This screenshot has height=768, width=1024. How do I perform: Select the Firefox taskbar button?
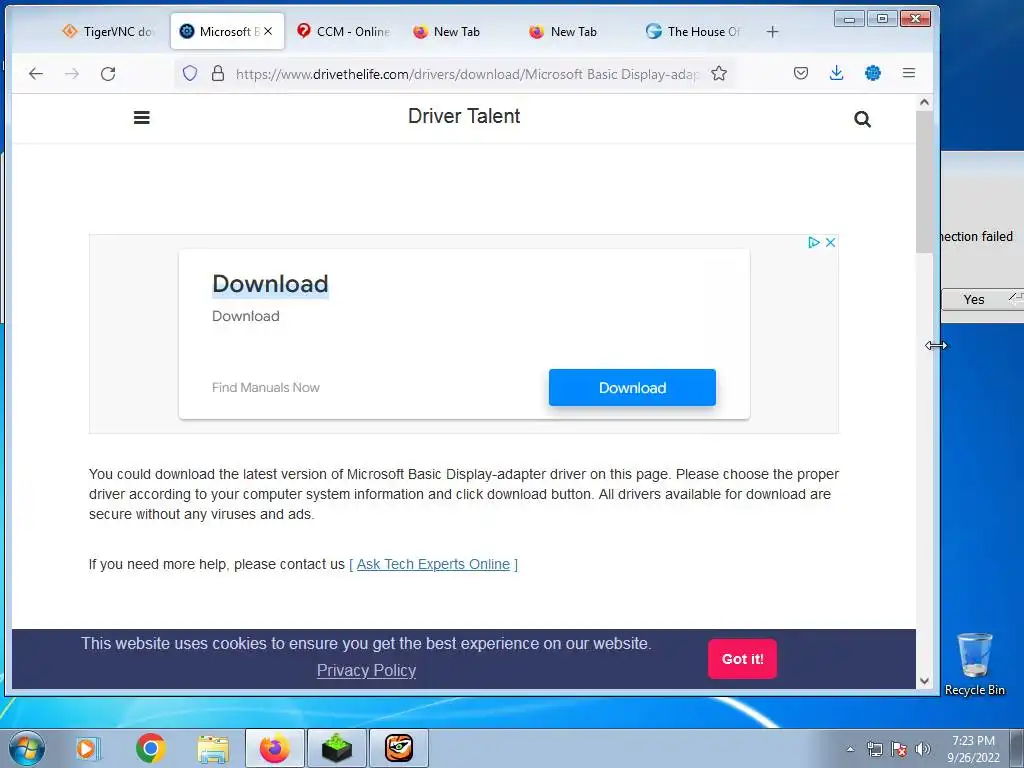[274, 748]
